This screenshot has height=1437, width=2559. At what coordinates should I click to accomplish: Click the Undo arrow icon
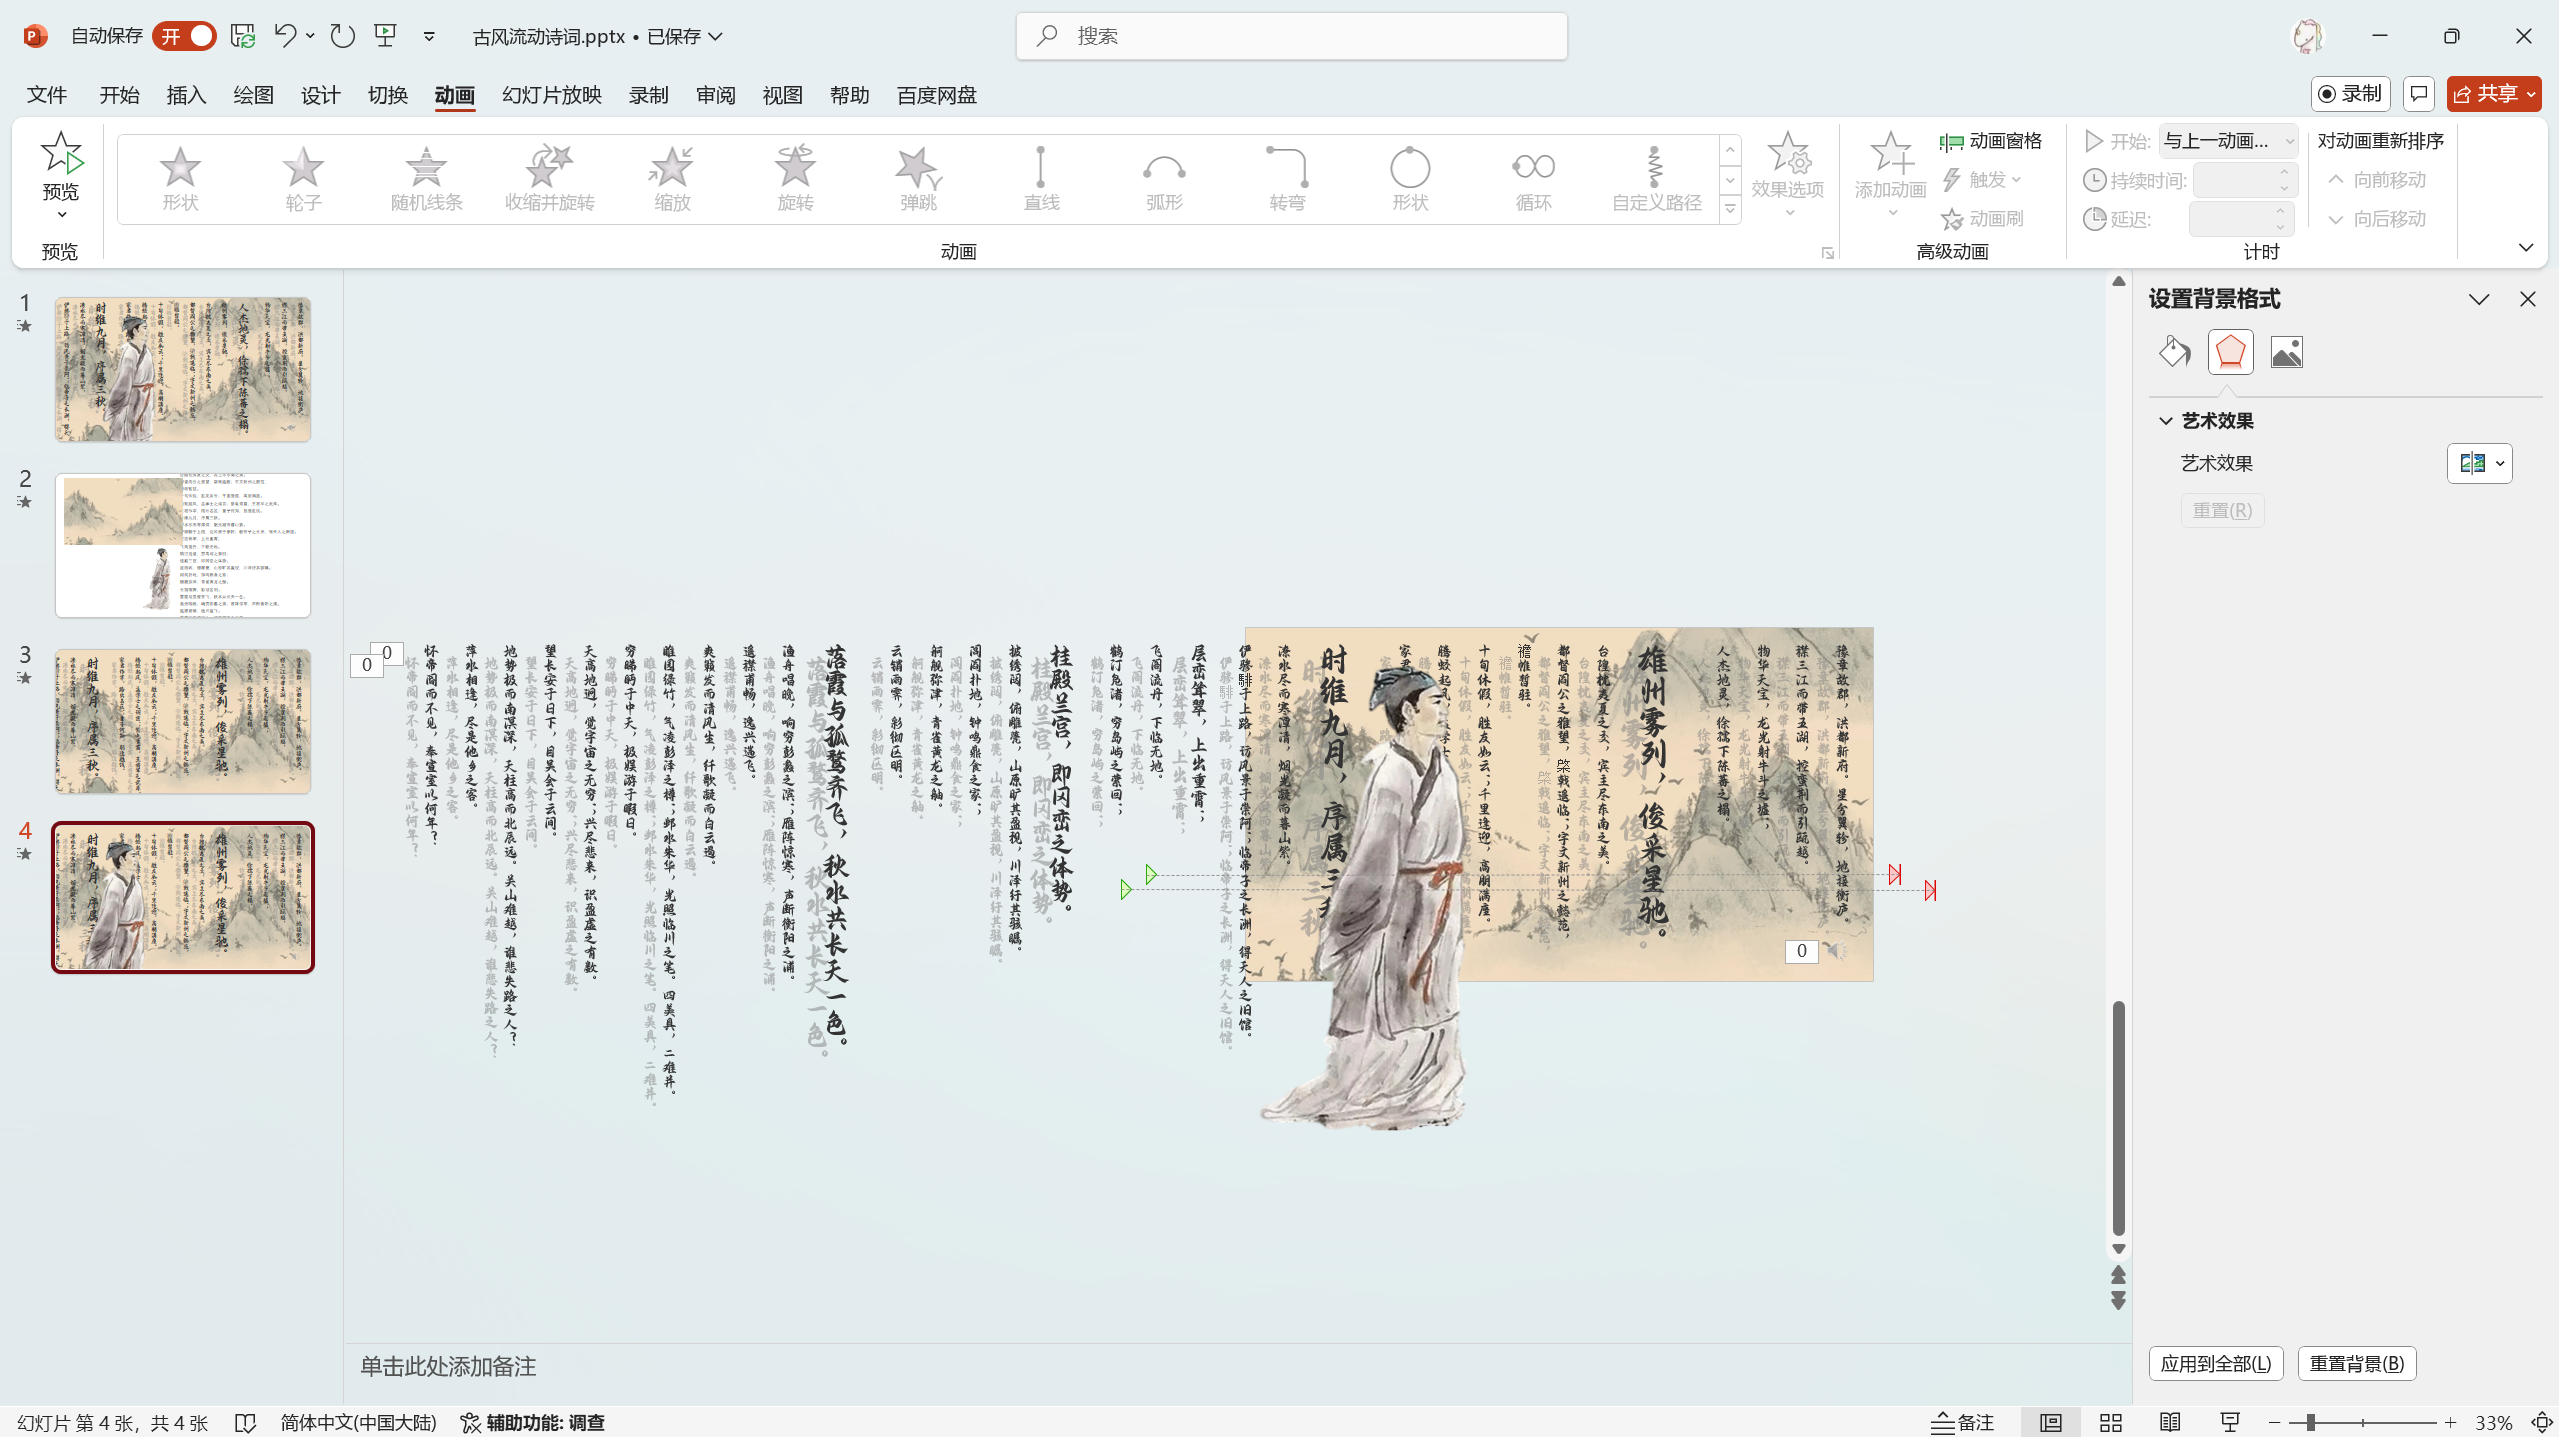click(x=285, y=36)
